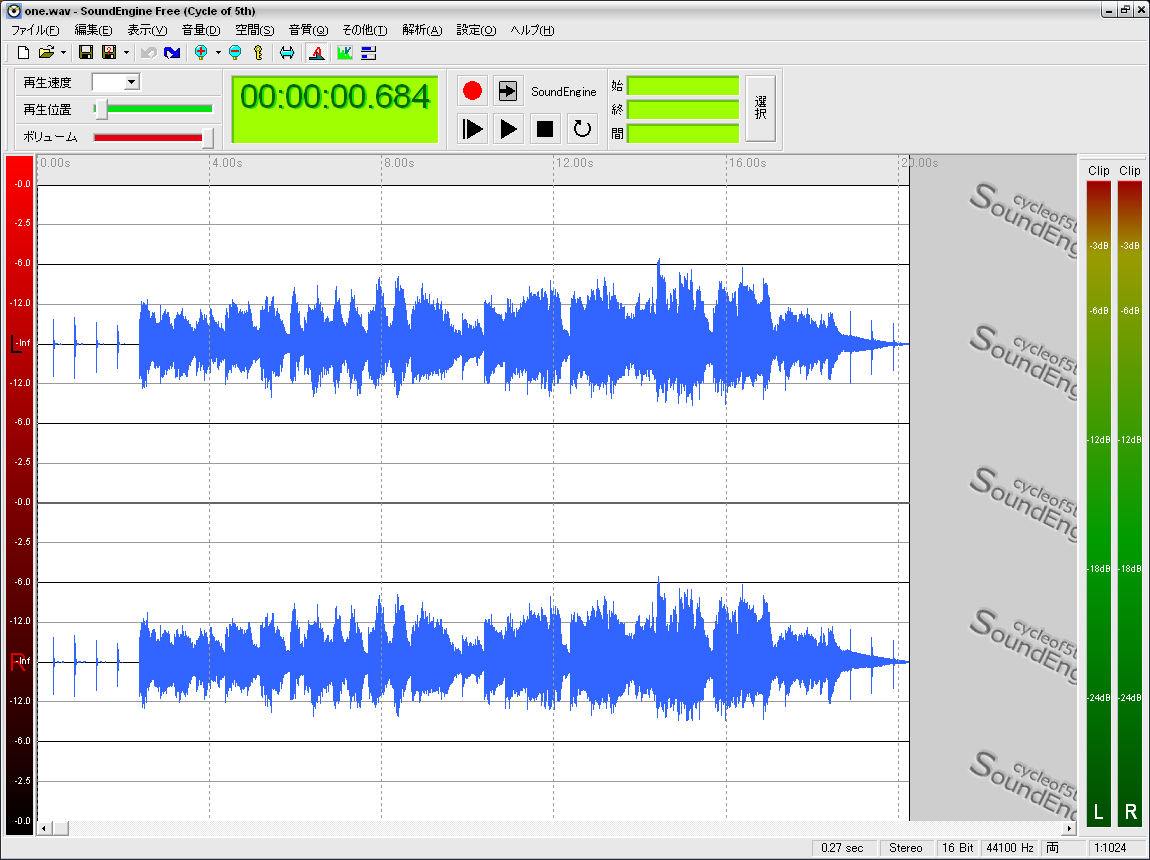Screen dimensions: 1150x860
Task: Click the yellow key icon
Action: (x=258, y=52)
